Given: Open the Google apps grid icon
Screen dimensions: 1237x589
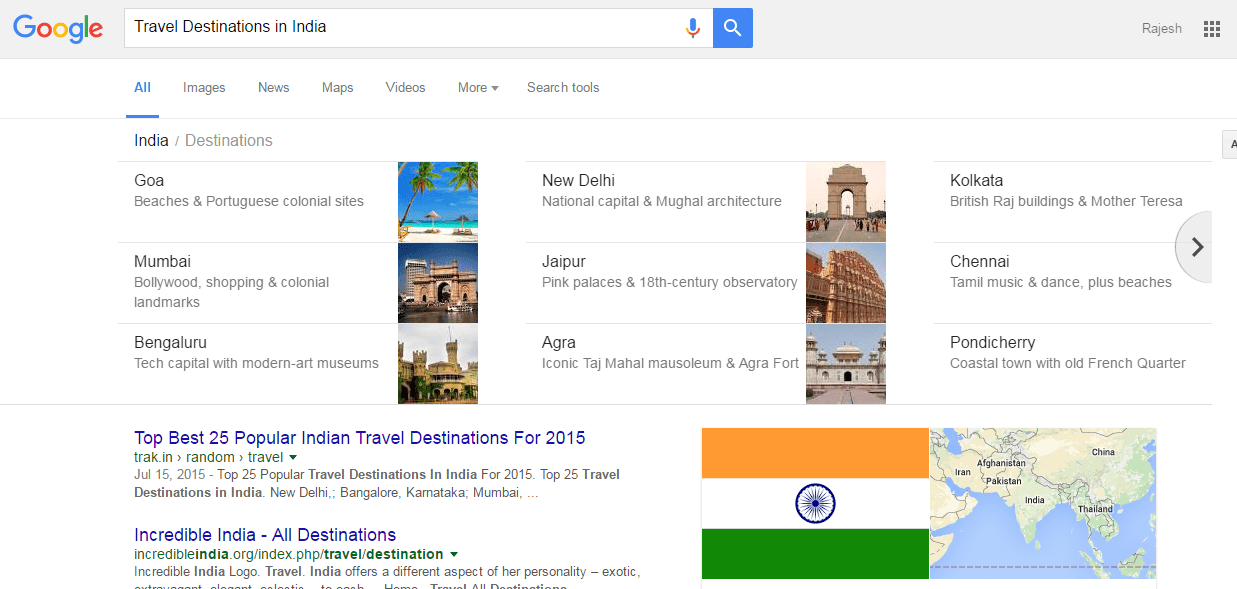Looking at the screenshot, I should coord(1212,29).
